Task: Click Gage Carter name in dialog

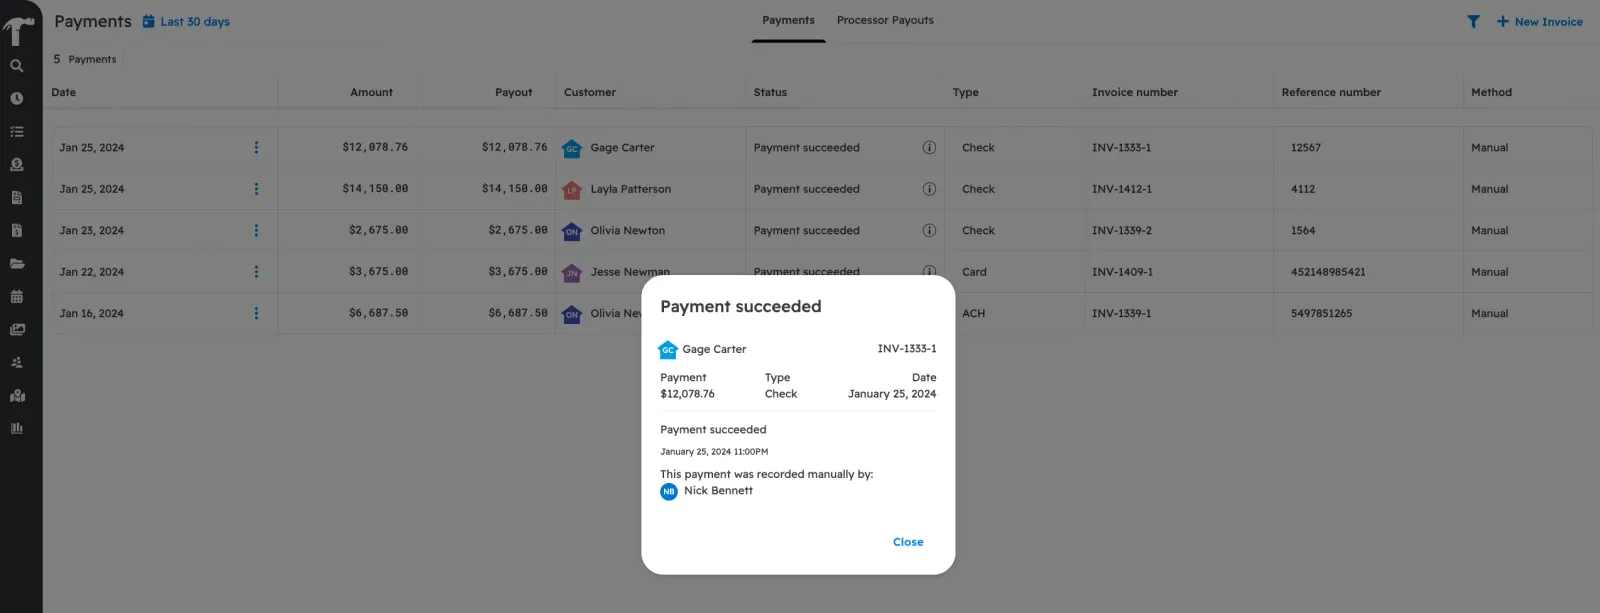Action: point(714,349)
